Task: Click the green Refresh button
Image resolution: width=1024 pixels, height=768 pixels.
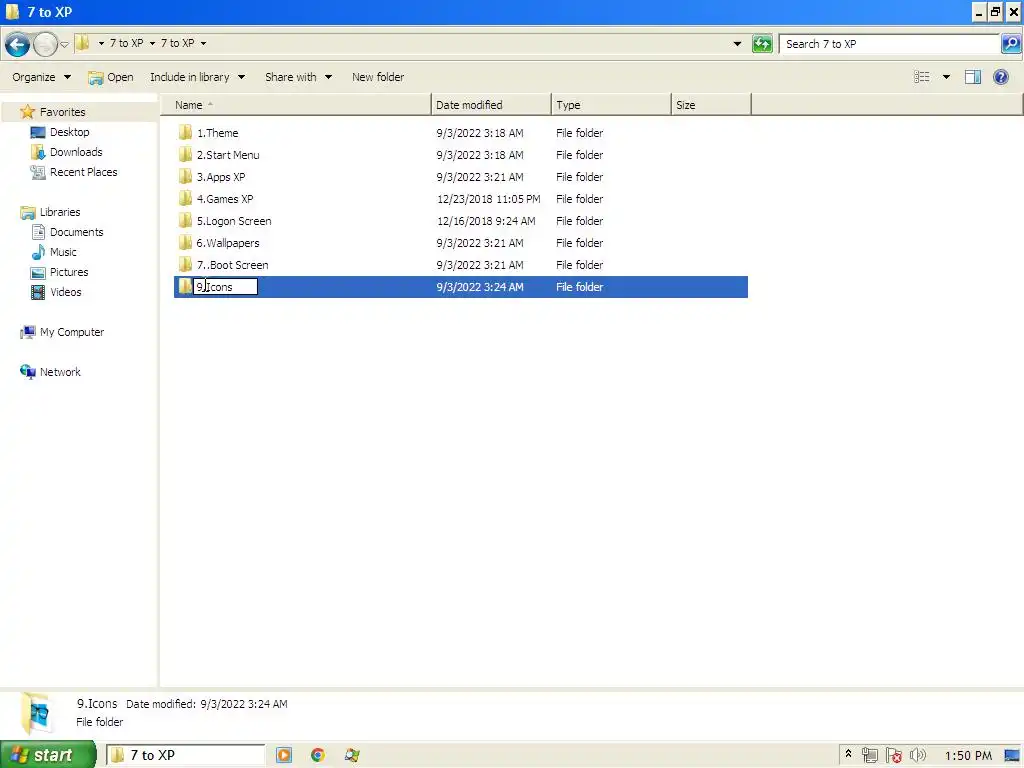Action: click(x=762, y=44)
